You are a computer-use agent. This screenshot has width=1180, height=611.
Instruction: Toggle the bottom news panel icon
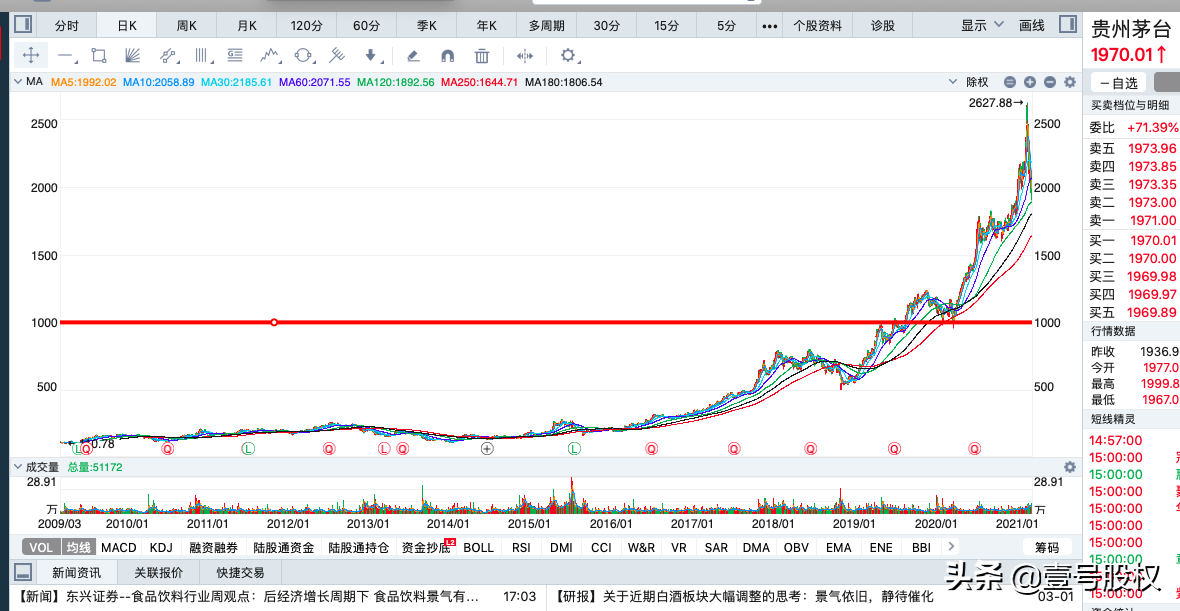23,573
